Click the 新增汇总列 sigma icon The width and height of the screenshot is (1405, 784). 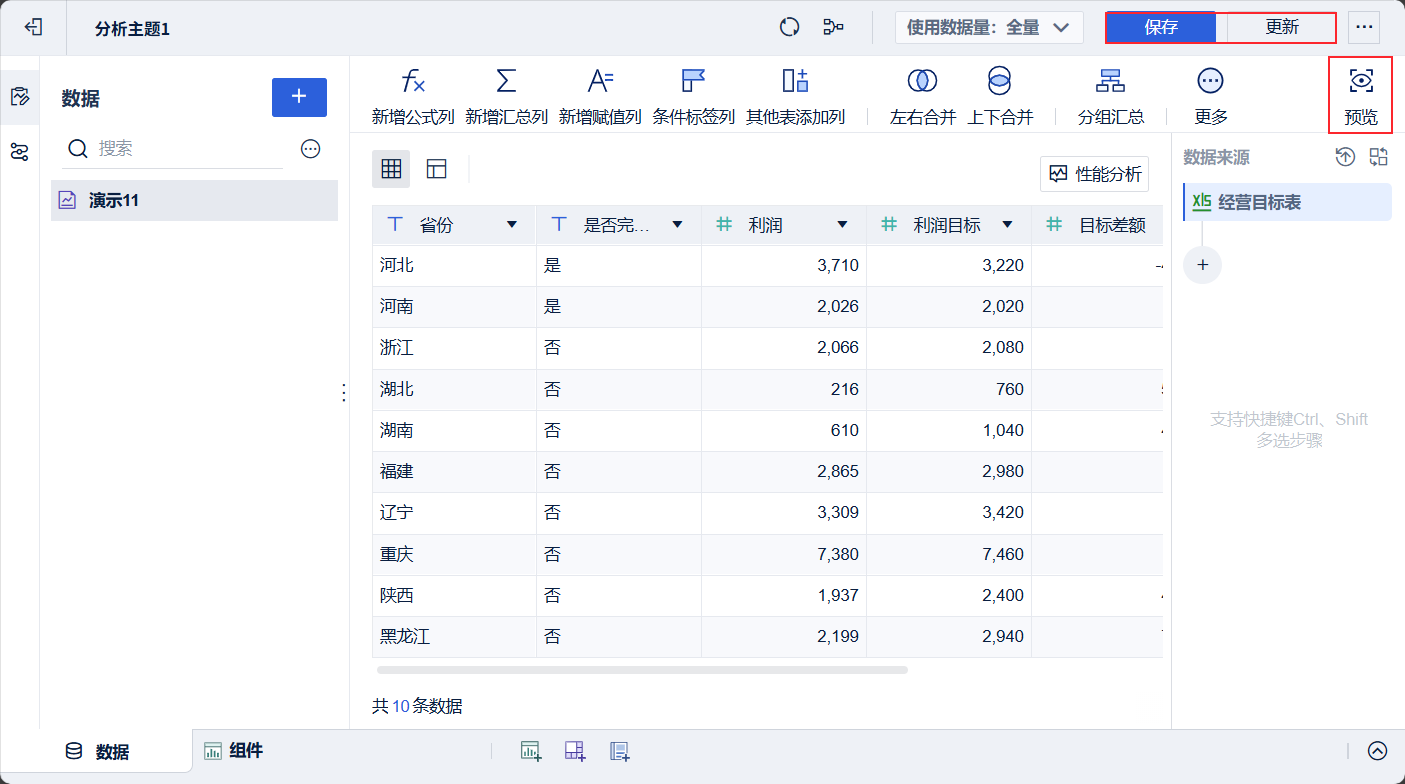pos(506,81)
